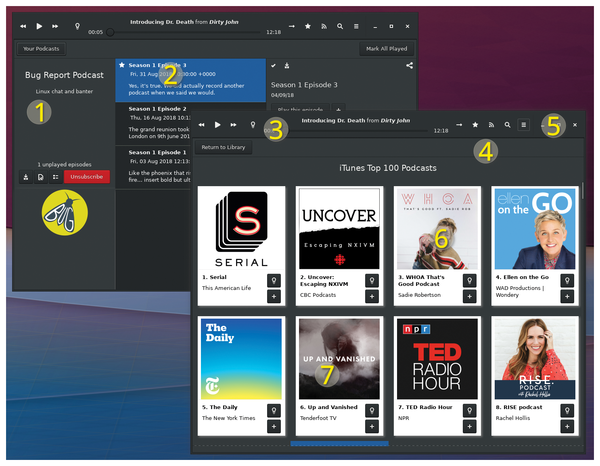Click the play button in the back window
Image resolution: width=600 pixels, height=466 pixels.
[39, 26]
